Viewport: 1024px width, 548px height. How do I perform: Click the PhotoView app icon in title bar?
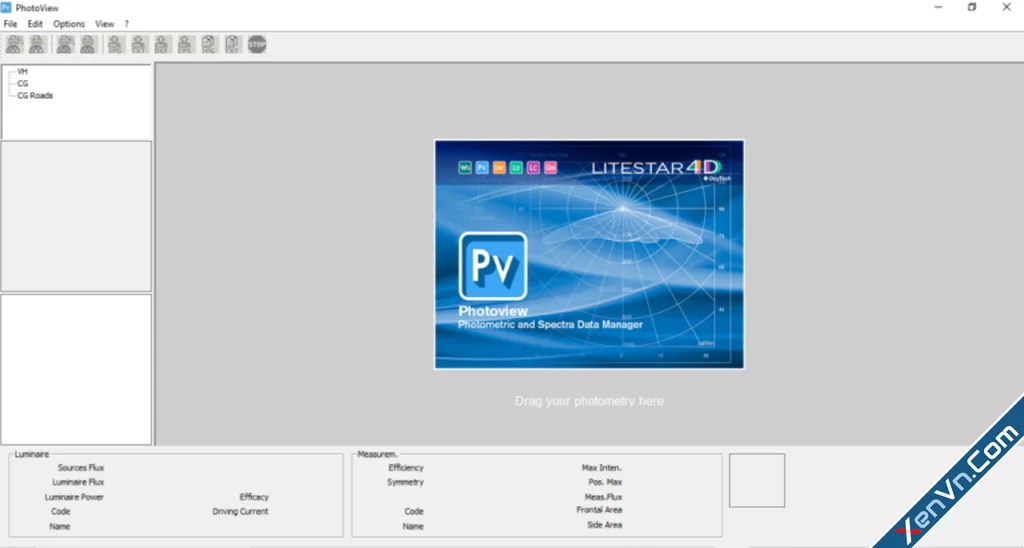click(6, 7)
